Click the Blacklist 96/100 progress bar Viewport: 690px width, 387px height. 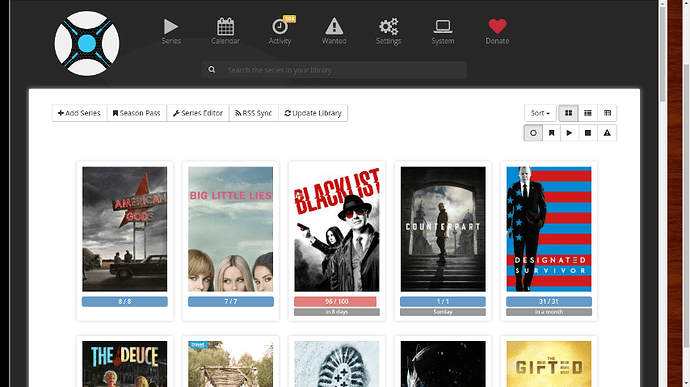point(337,302)
